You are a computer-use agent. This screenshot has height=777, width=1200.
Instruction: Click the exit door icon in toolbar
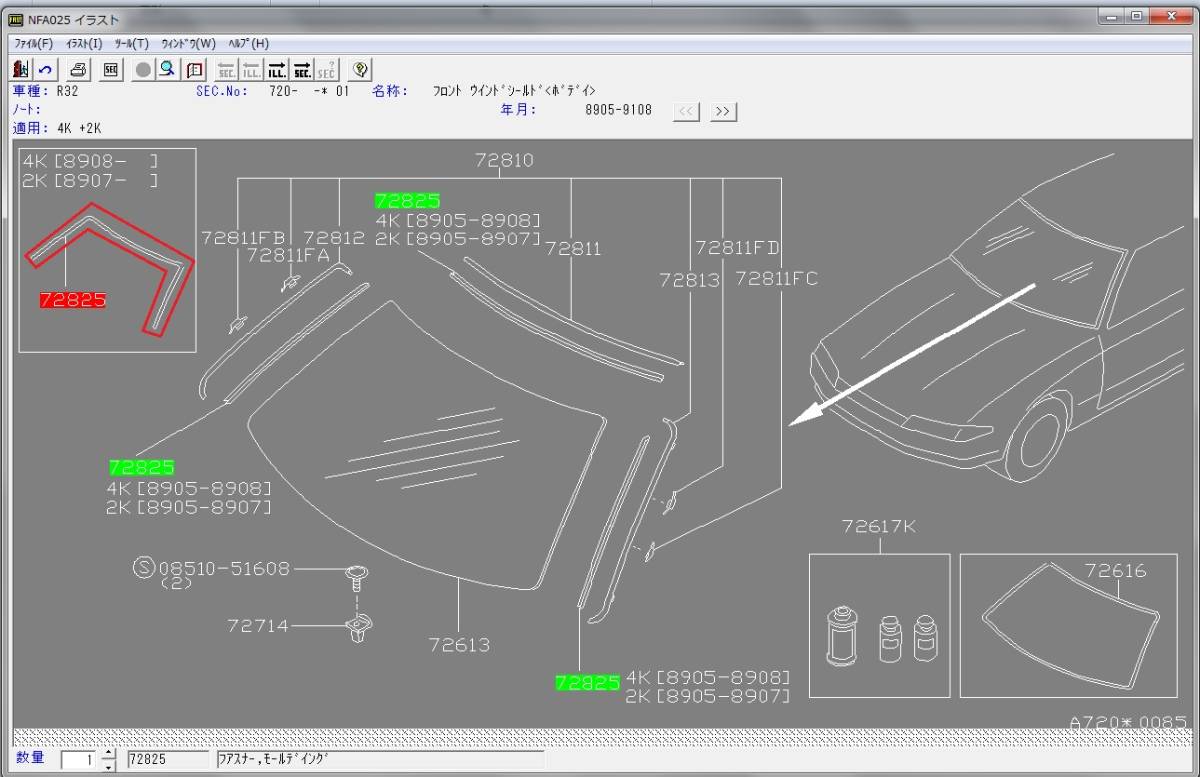(x=22, y=69)
